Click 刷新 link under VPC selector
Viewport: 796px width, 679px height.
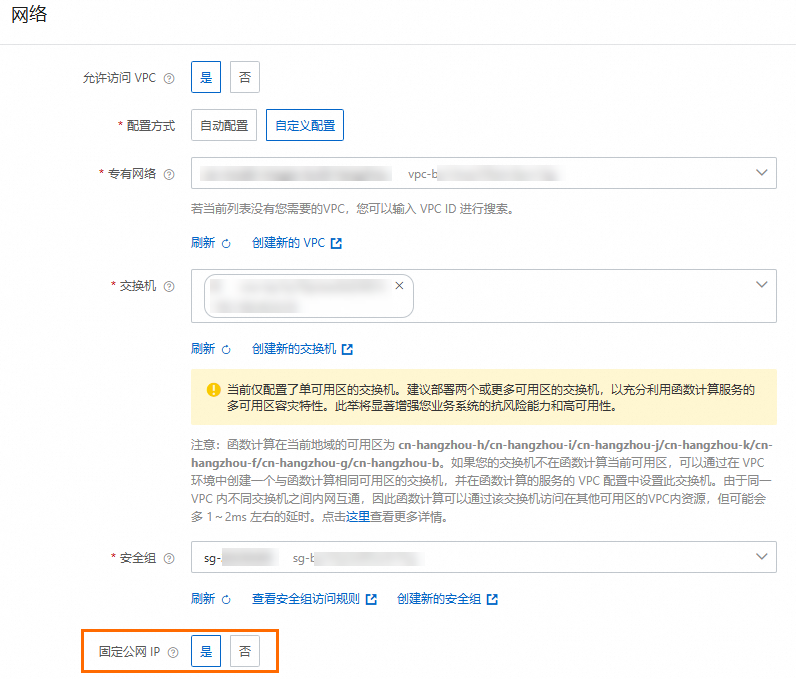point(203,243)
